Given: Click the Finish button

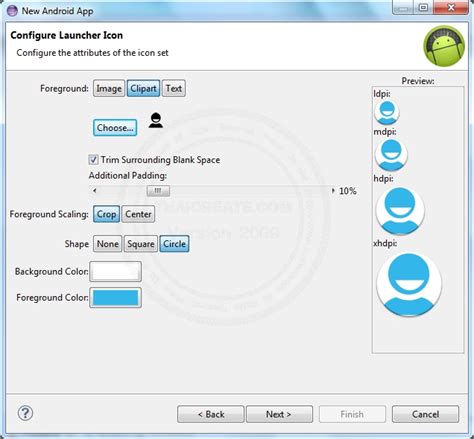Looking at the screenshot, I should point(352,414).
